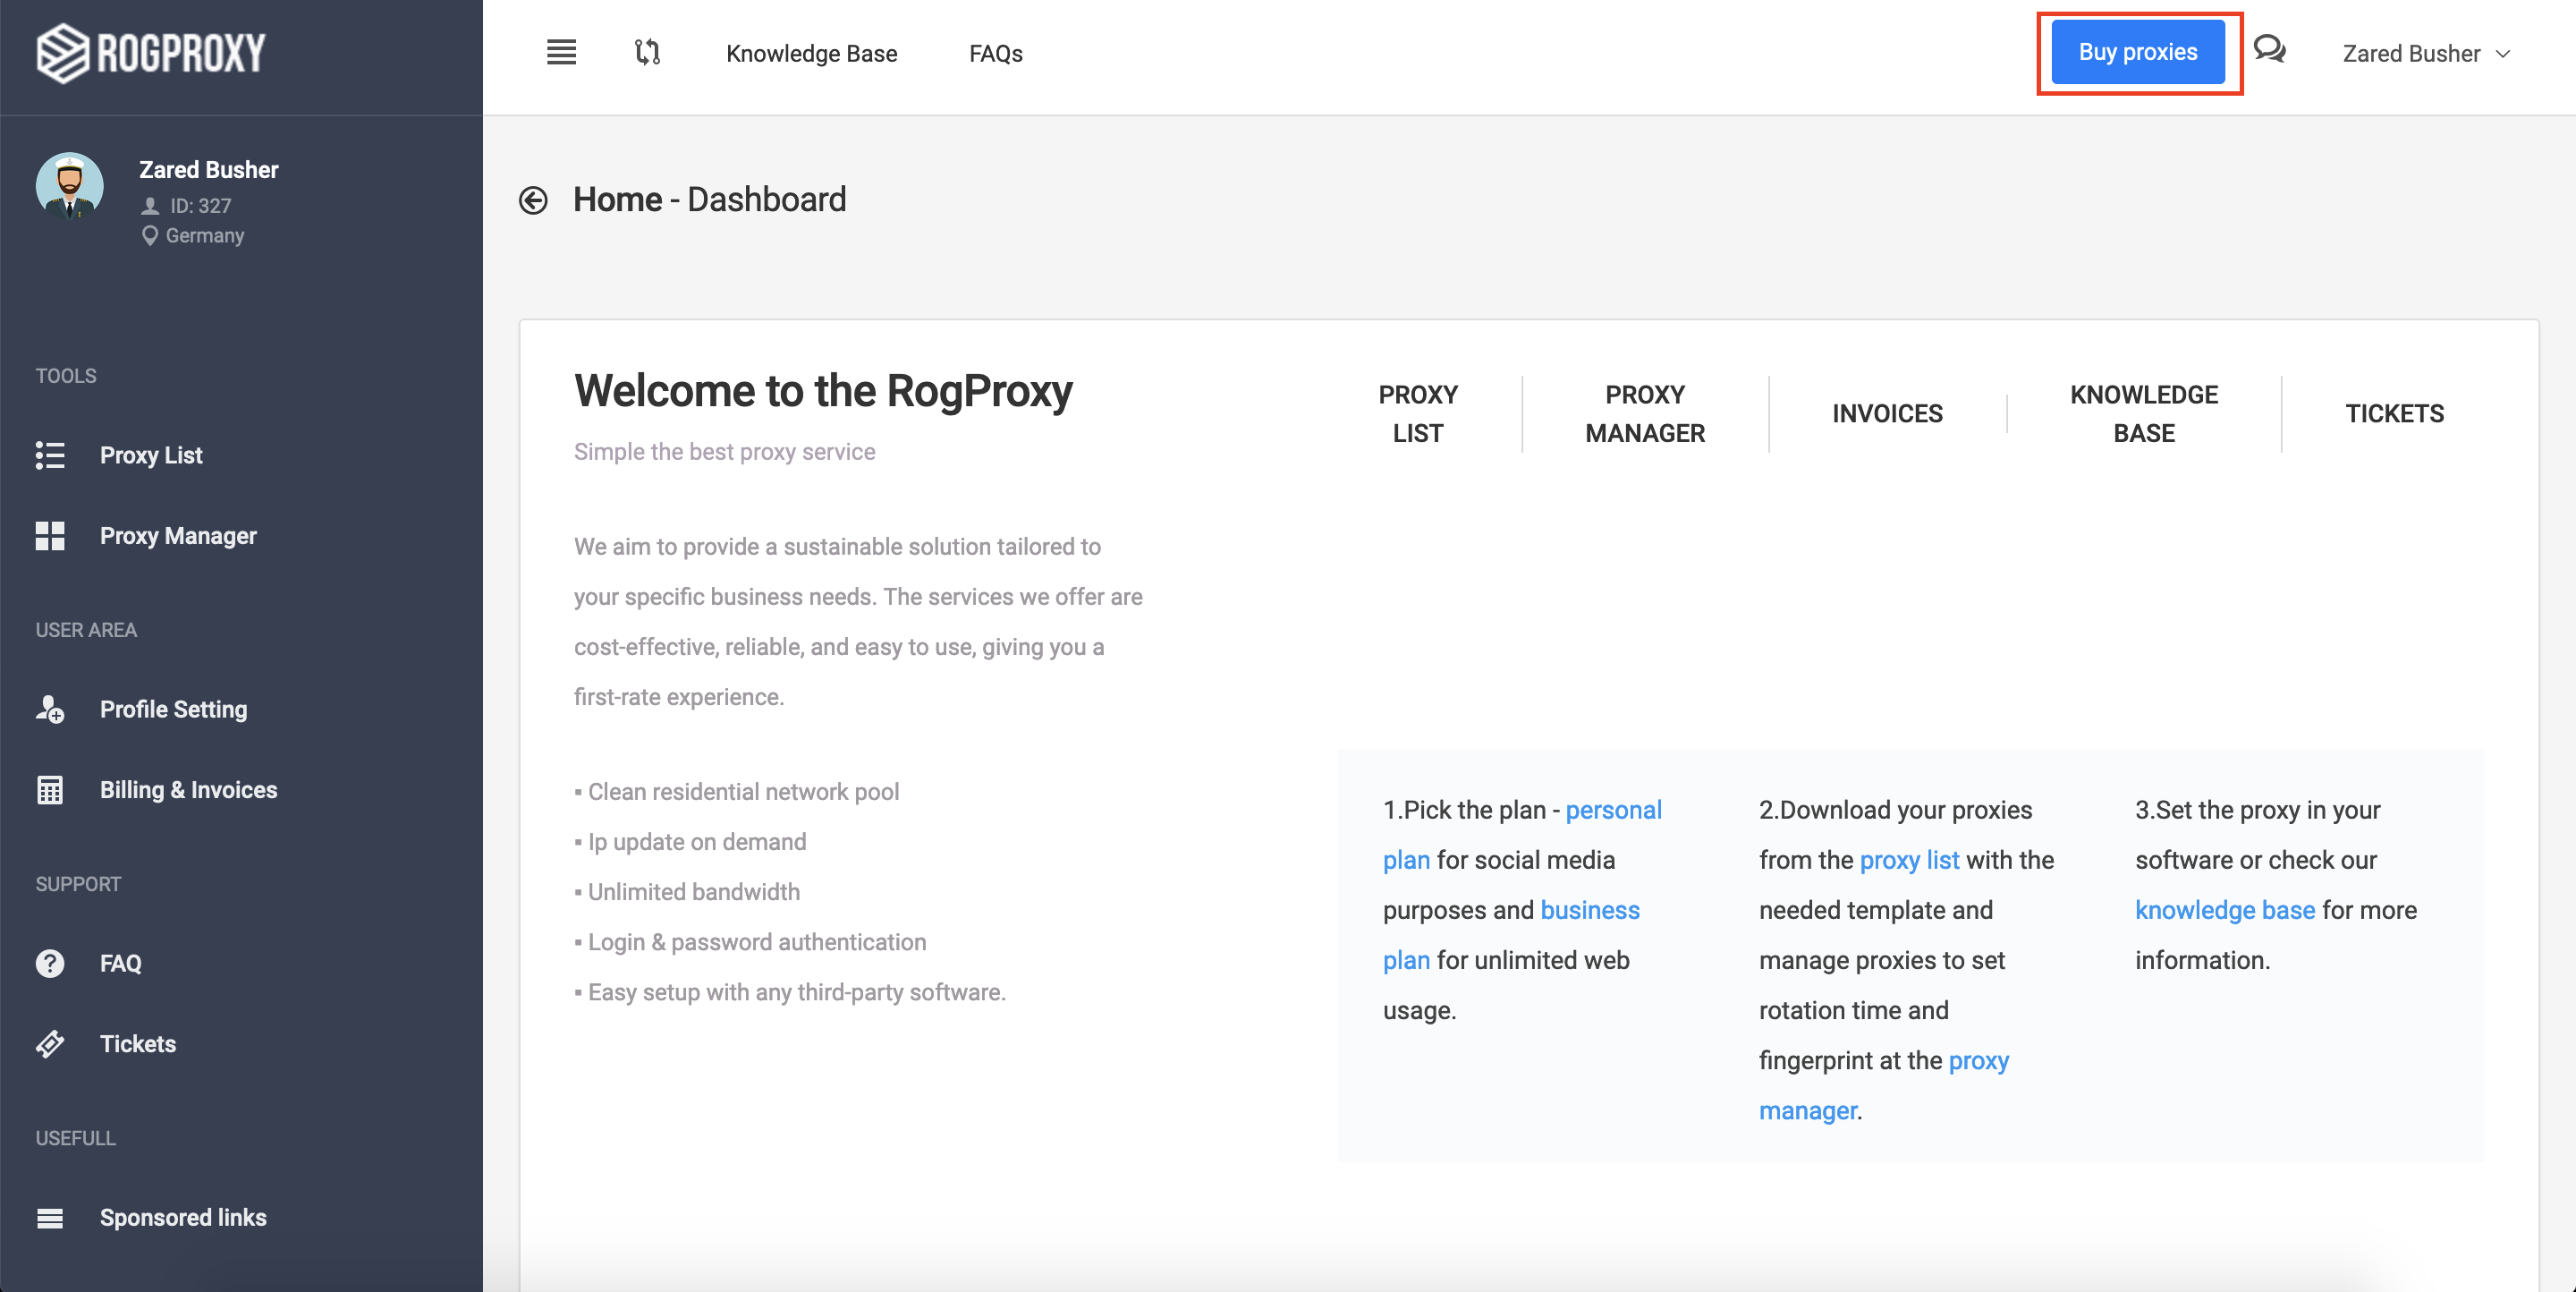
Task: Follow the knowledge base link in step 3
Action: 2225,910
